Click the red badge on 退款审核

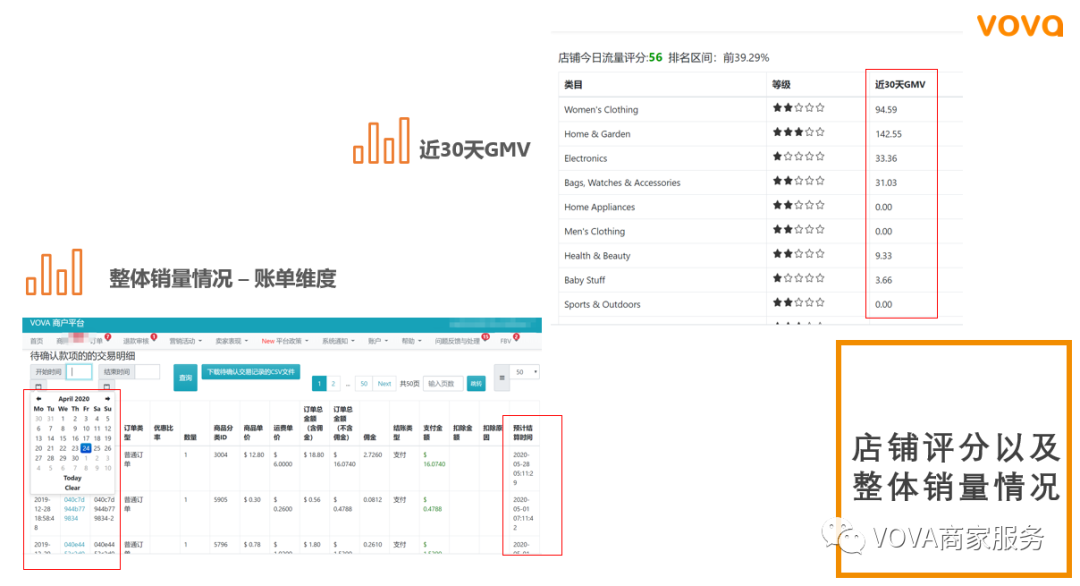[x=152, y=336]
